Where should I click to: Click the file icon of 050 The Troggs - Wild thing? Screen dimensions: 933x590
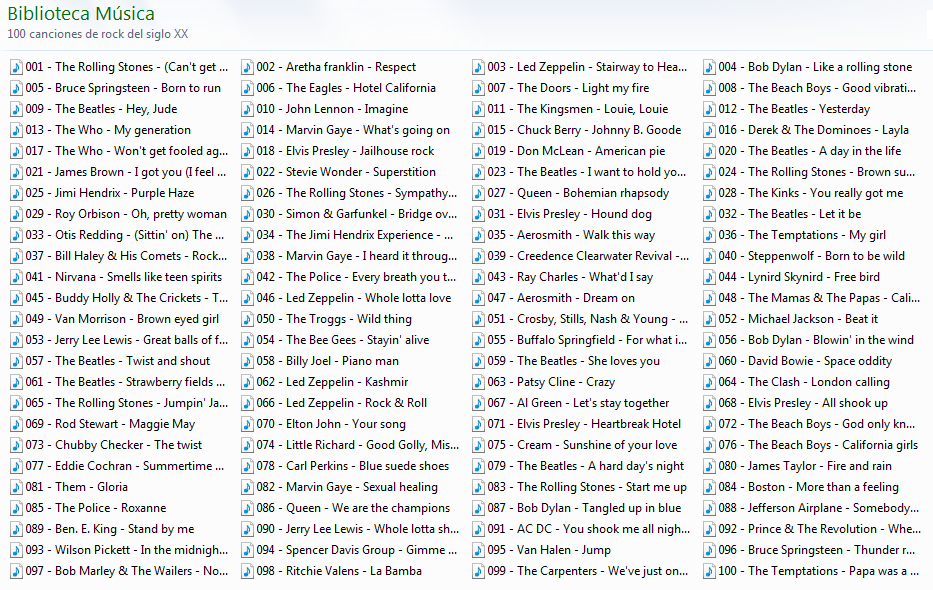pos(248,319)
